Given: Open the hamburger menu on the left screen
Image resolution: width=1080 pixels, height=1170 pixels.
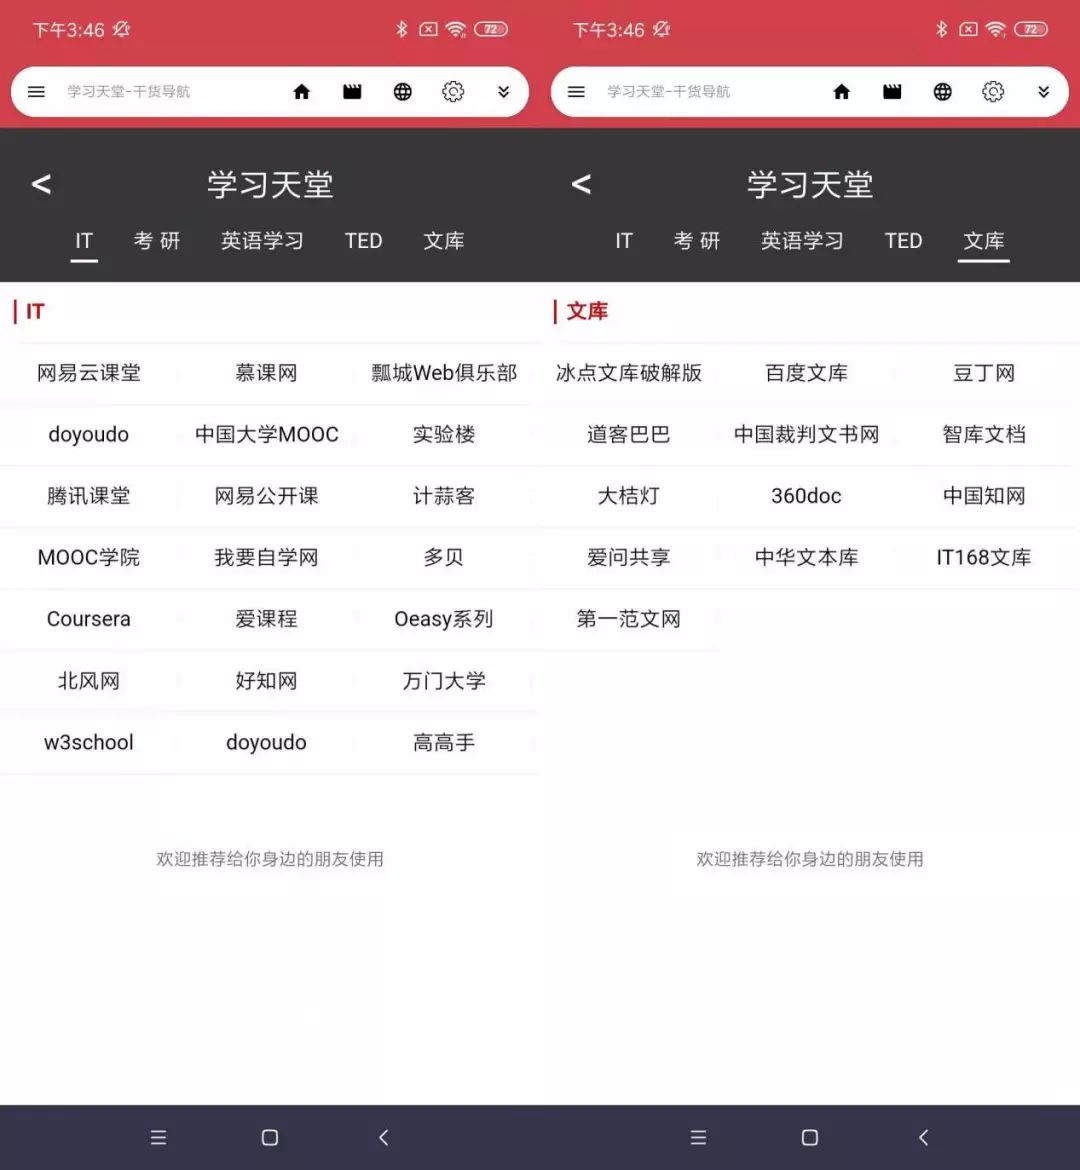Looking at the screenshot, I should point(37,92).
